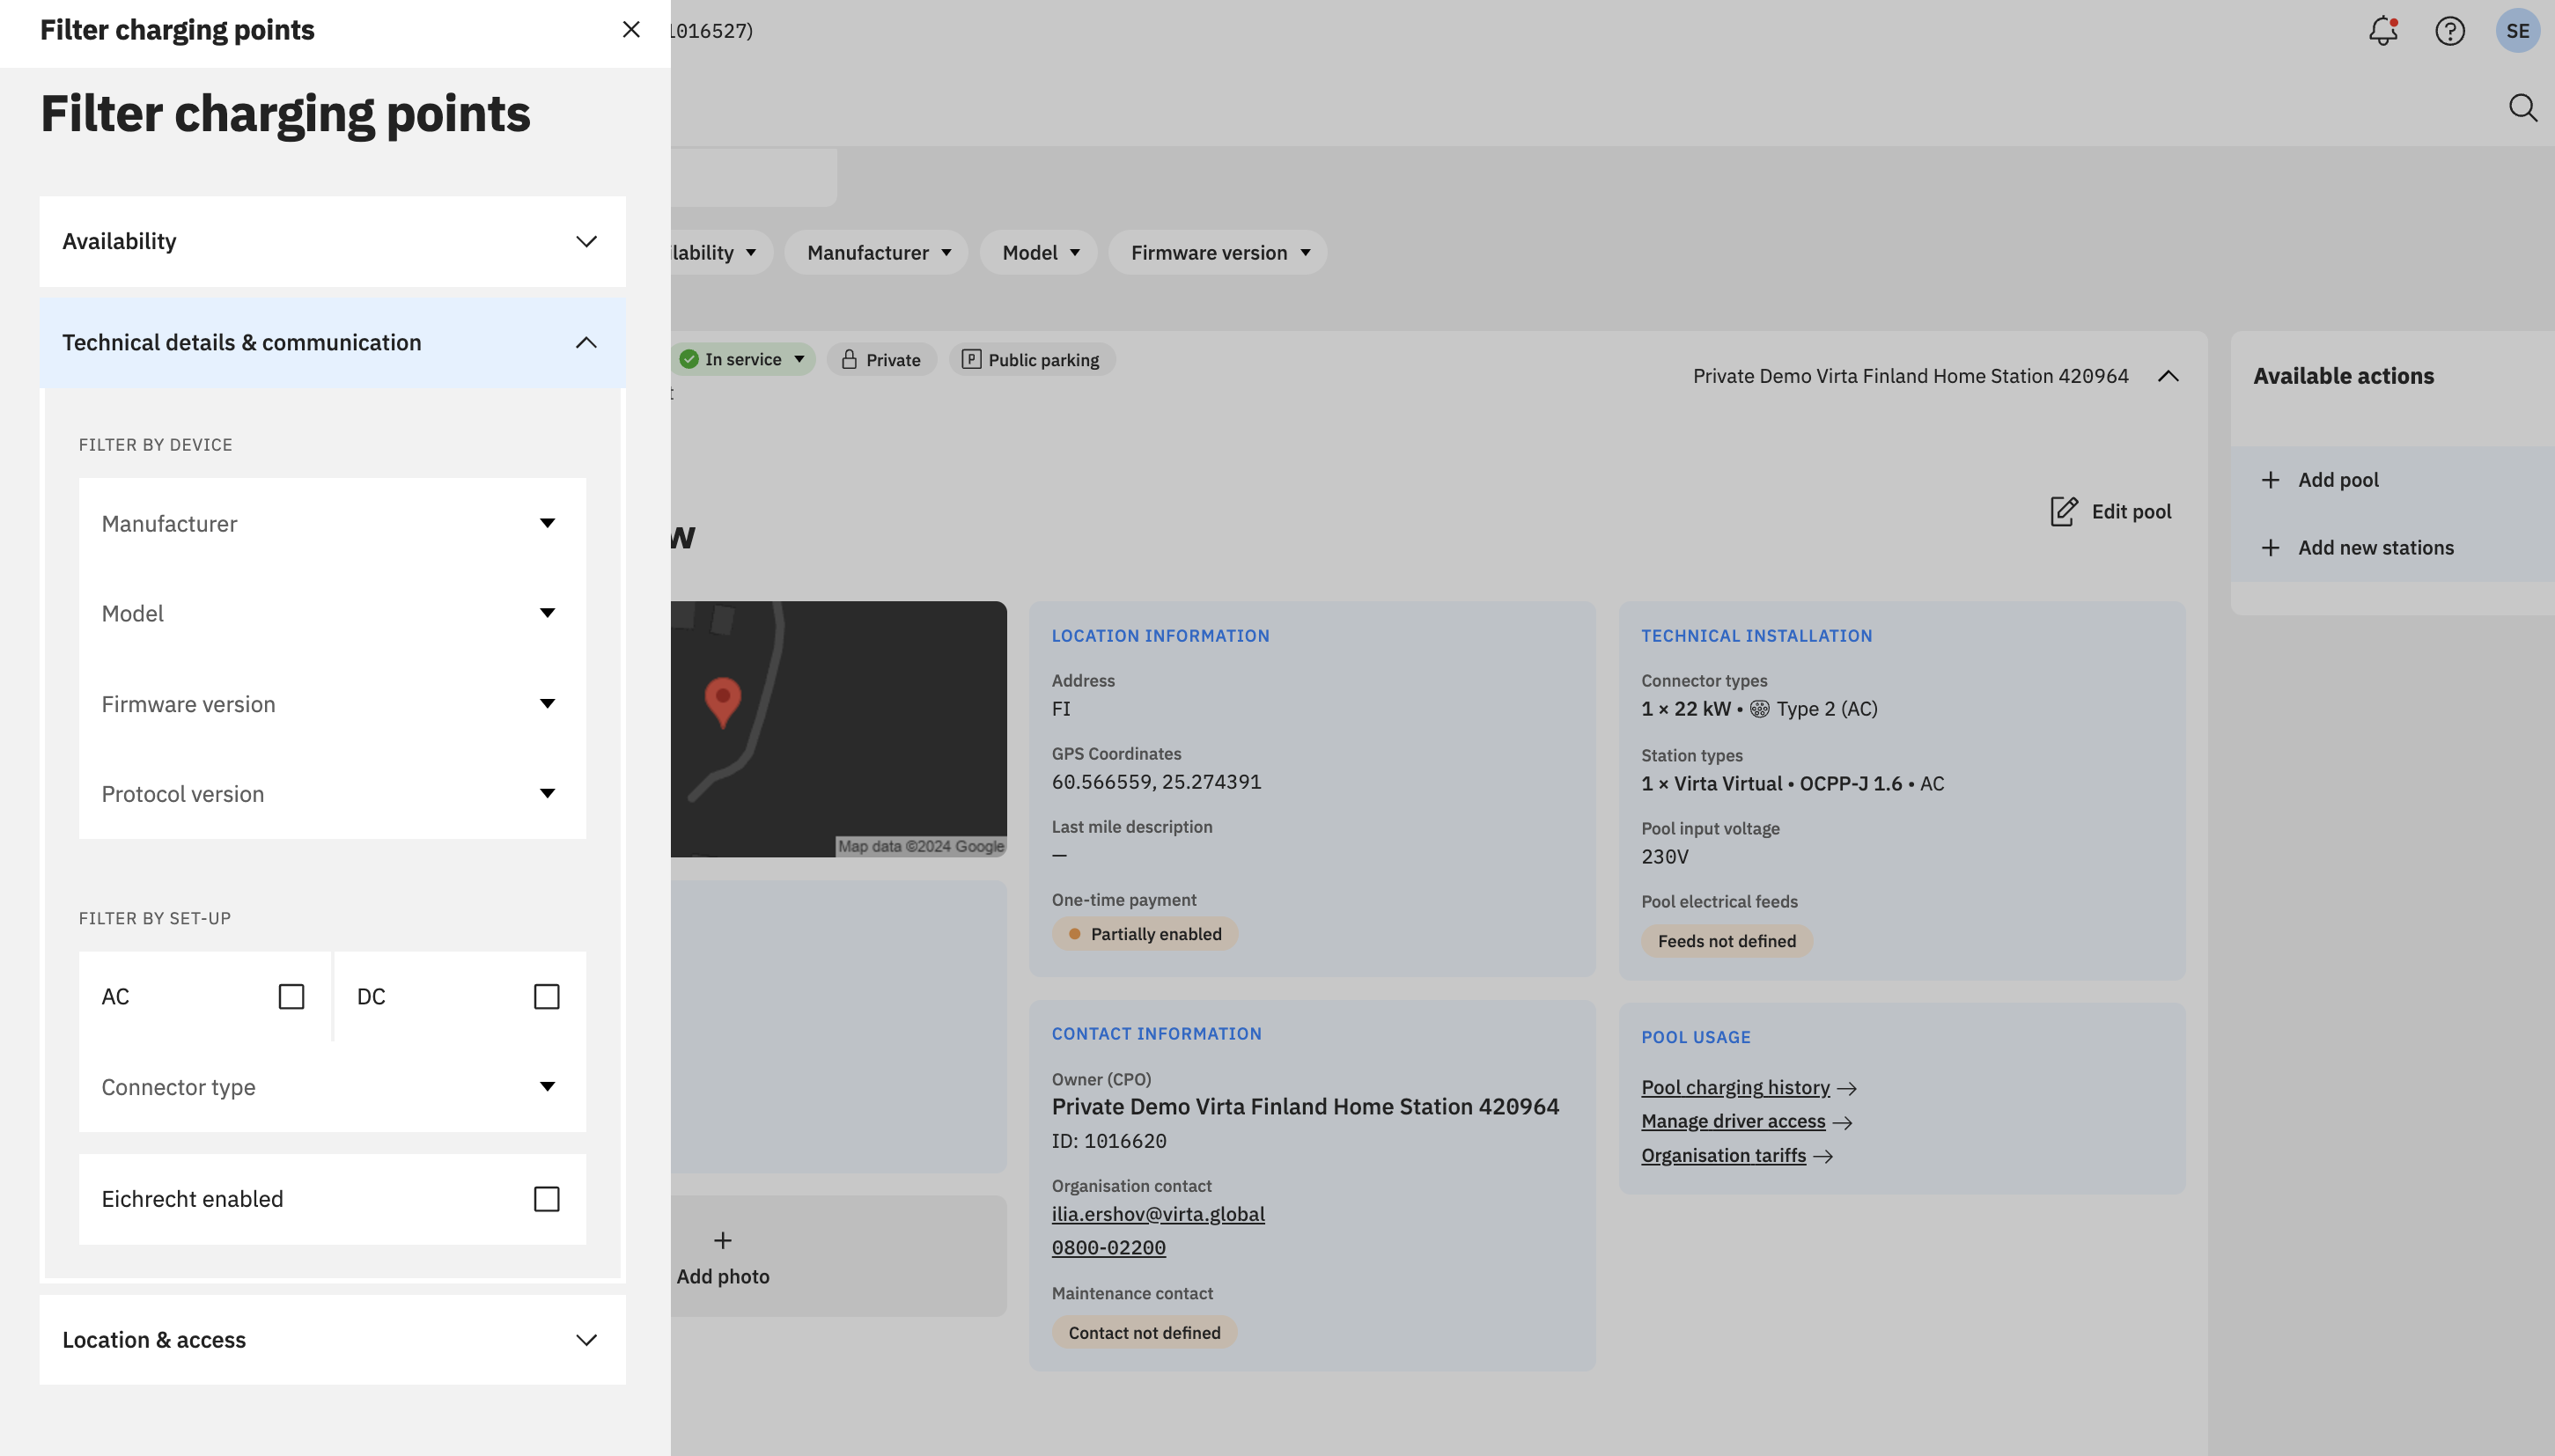The width and height of the screenshot is (2555, 1456).
Task: Collapse Technical details & communication section
Action: coord(333,342)
